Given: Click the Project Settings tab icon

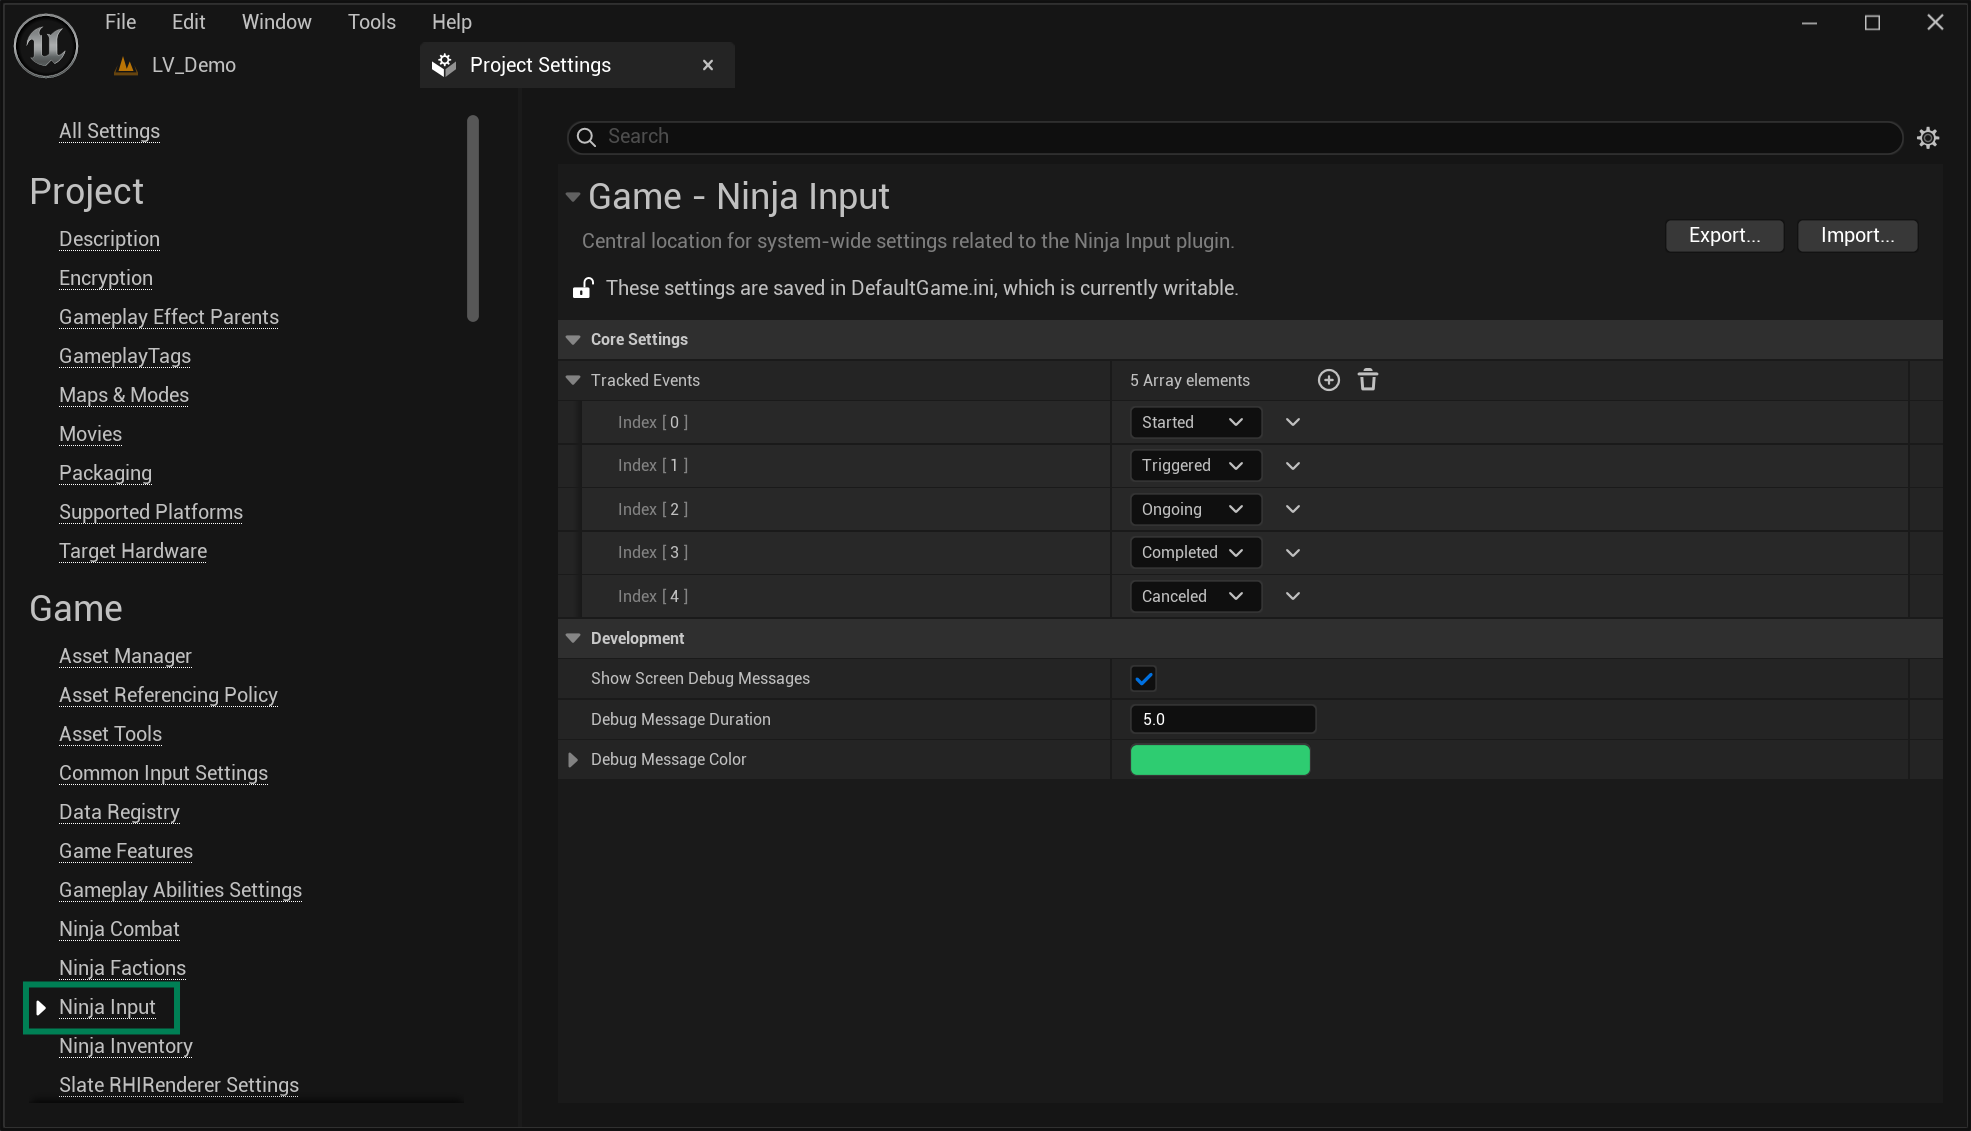Looking at the screenshot, I should [x=444, y=65].
